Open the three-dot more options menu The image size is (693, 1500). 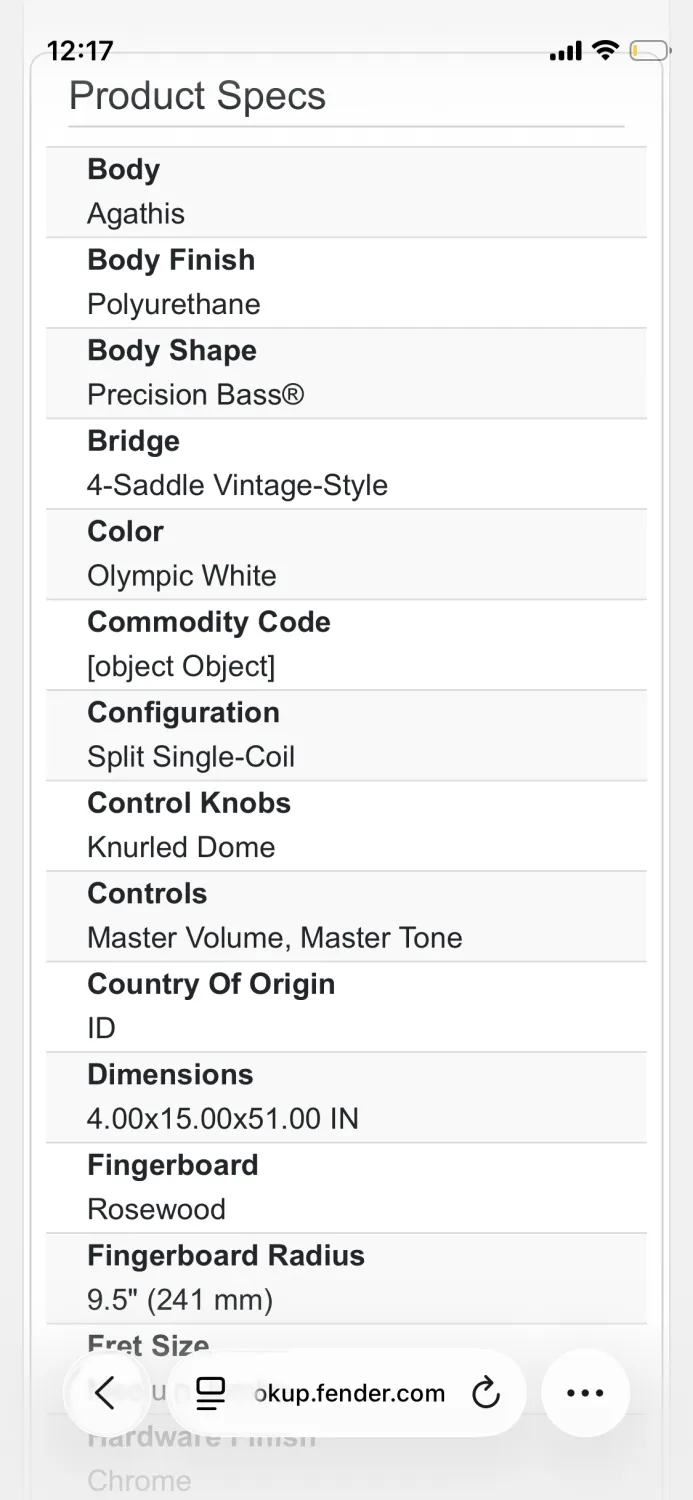(x=585, y=1393)
